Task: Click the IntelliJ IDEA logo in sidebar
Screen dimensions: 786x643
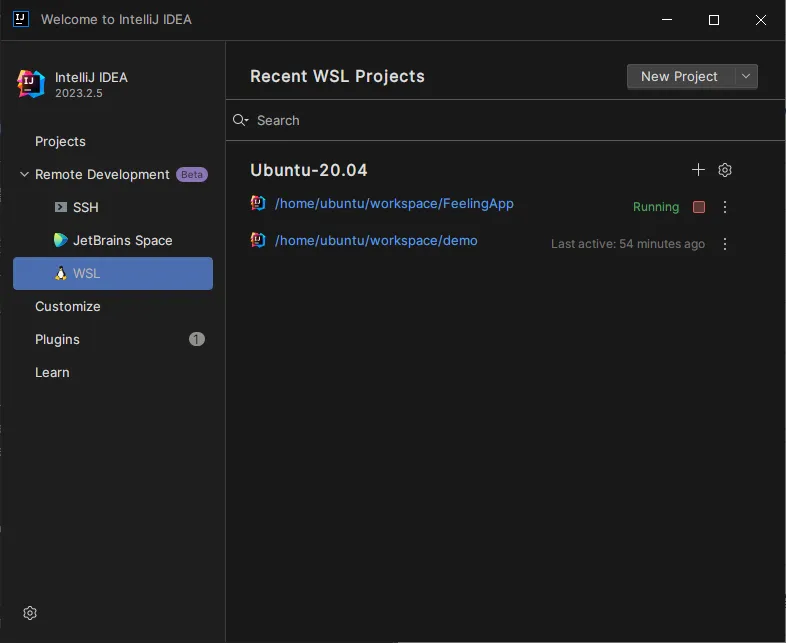Action: point(31,84)
